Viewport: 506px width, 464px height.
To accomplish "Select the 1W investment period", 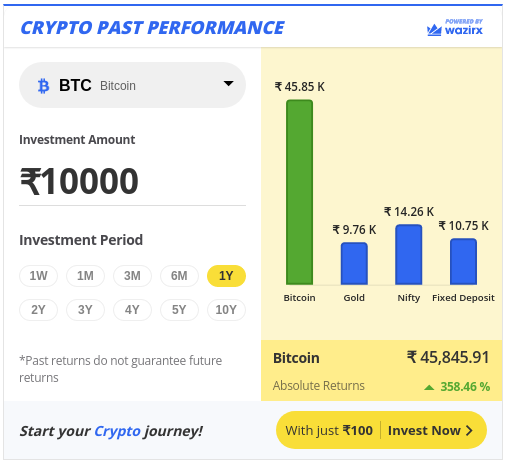I will (38, 276).
